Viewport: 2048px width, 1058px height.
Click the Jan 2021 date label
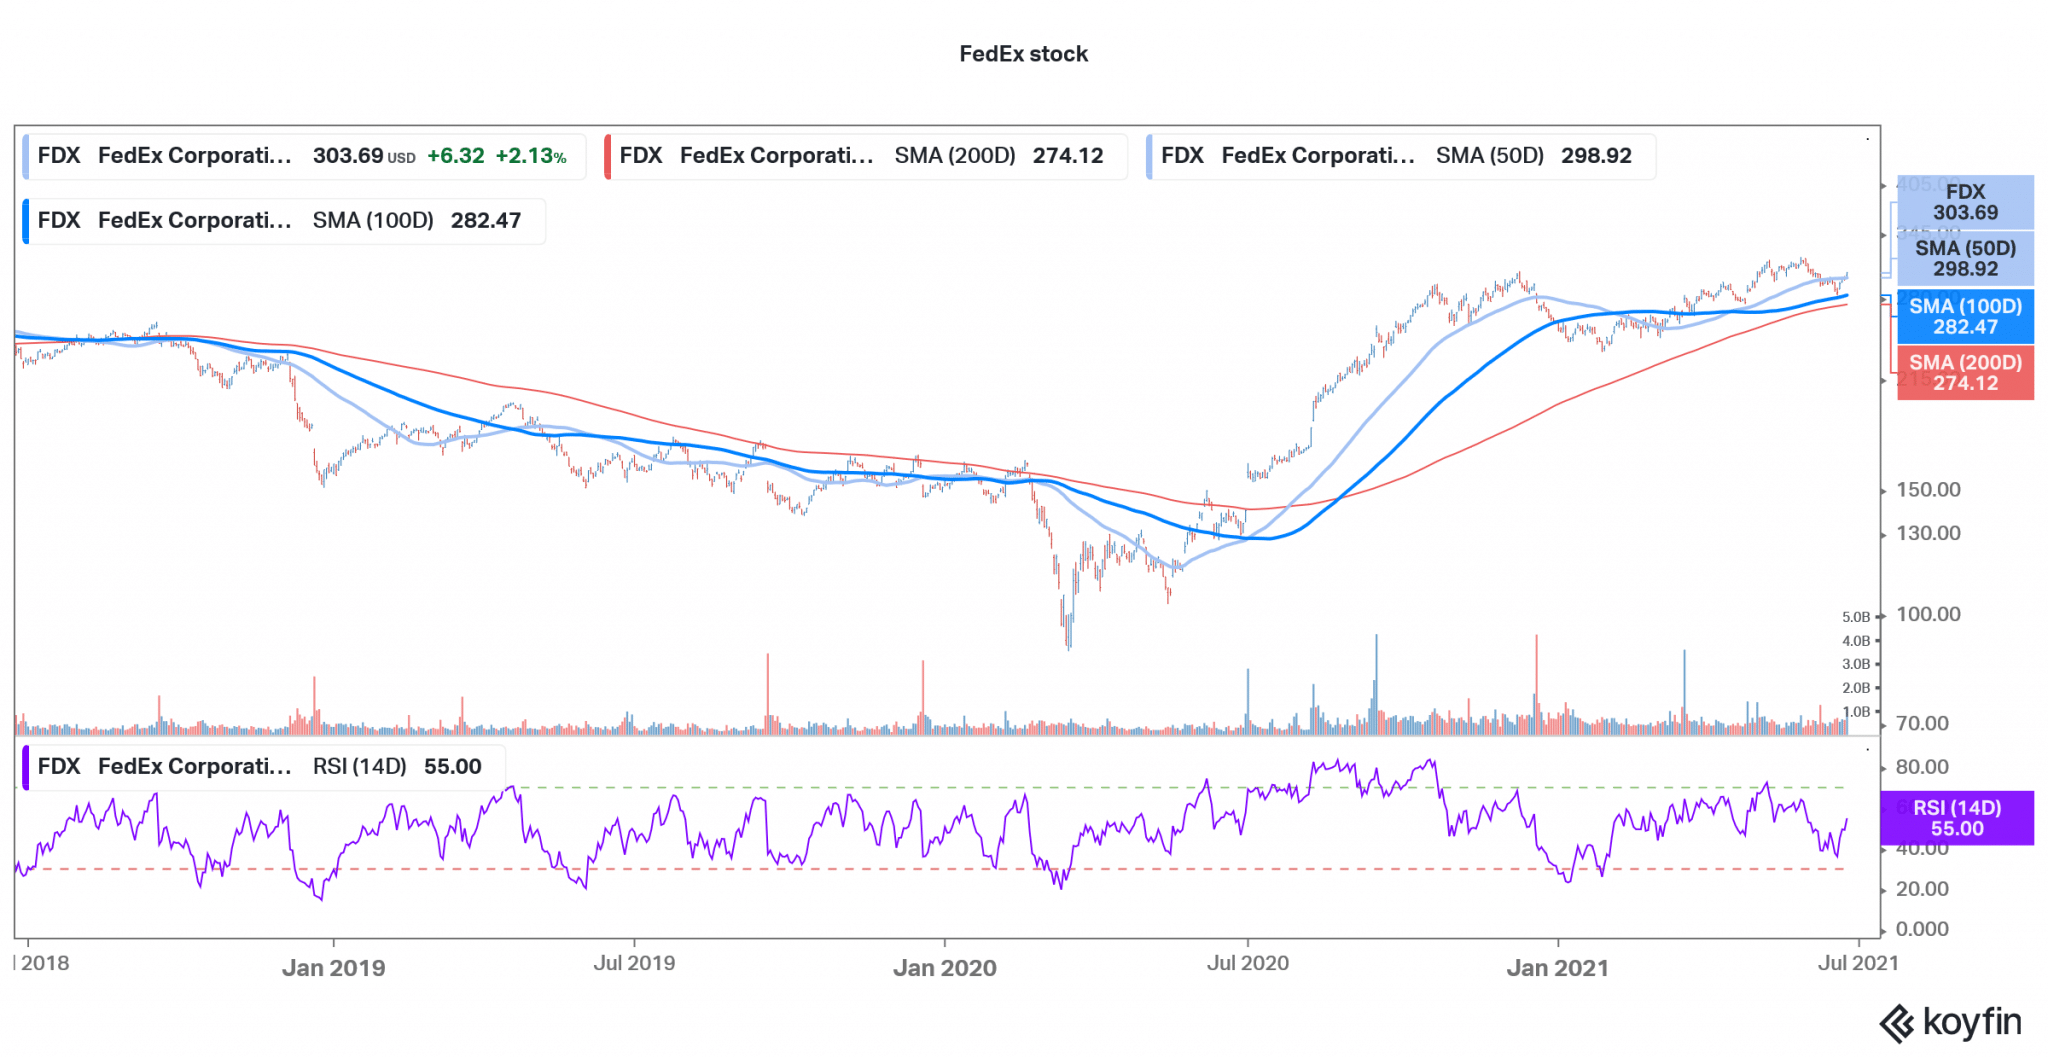pyautogui.click(x=1557, y=968)
